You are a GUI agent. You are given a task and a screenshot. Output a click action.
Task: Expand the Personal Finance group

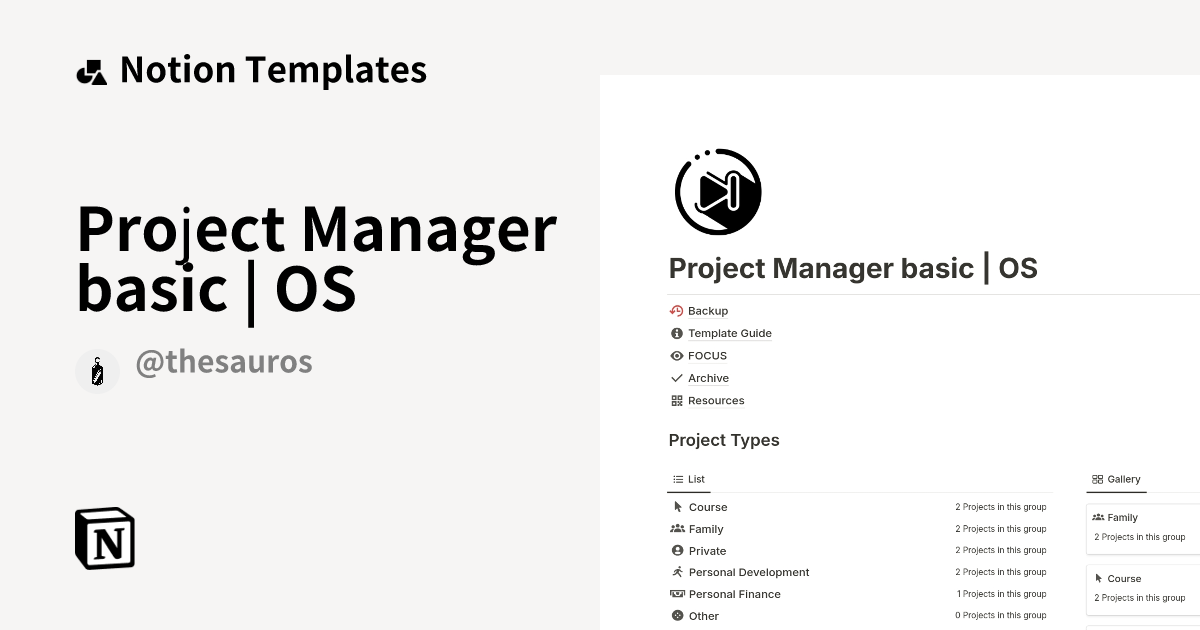point(734,593)
